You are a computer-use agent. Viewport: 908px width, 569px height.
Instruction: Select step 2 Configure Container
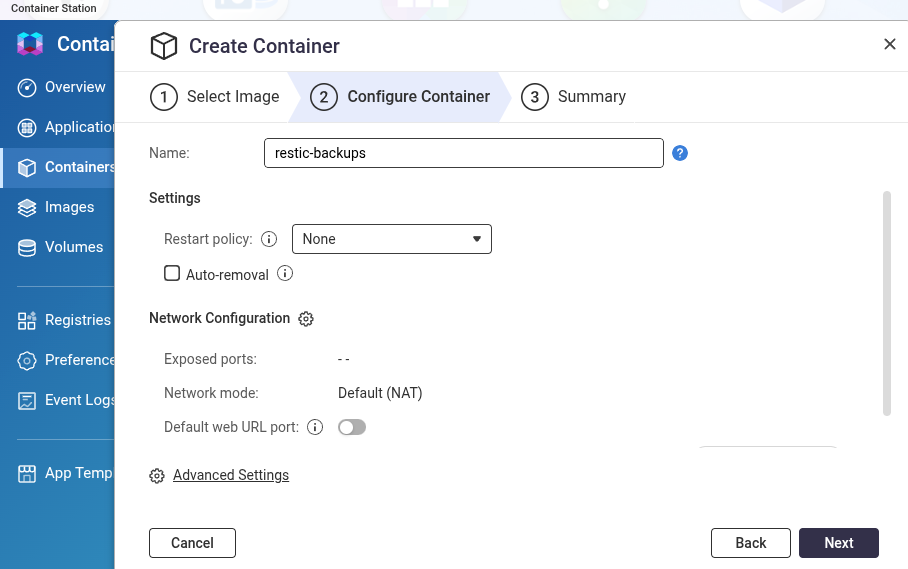(x=400, y=97)
